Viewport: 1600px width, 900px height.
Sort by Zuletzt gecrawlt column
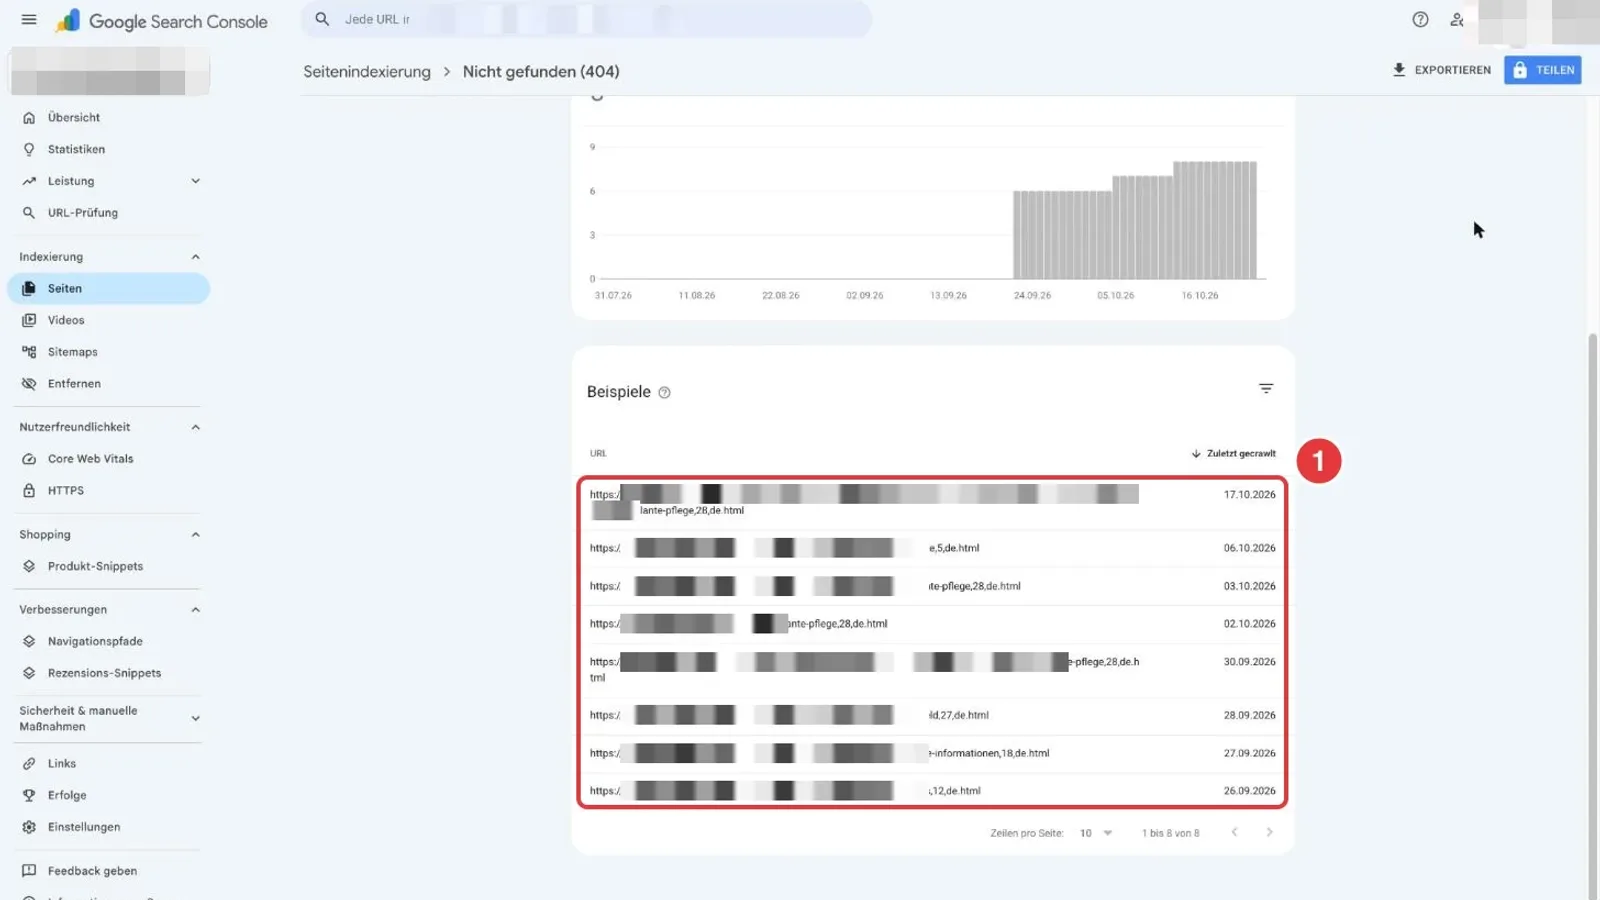click(1233, 454)
